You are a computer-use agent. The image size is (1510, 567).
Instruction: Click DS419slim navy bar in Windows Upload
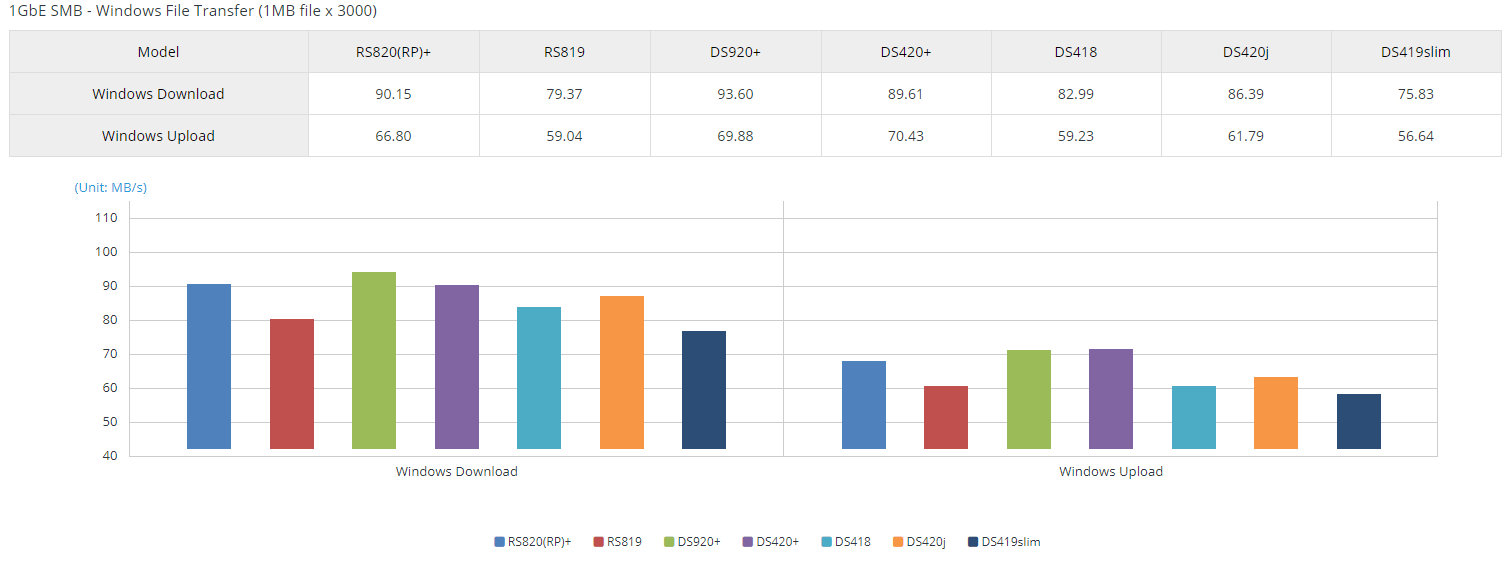[1359, 422]
